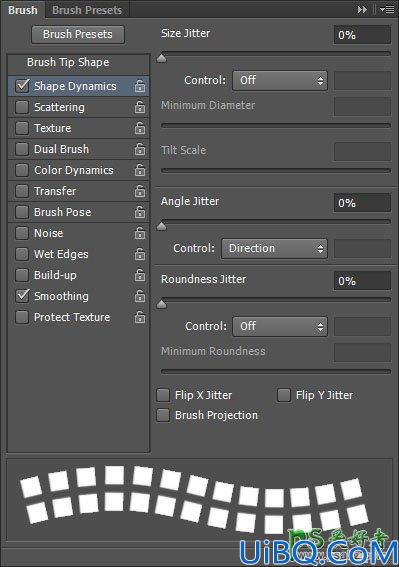Viewport: 399px width, 567px height.
Task: Click the Angle Jitter slider handle
Action: (x=162, y=226)
